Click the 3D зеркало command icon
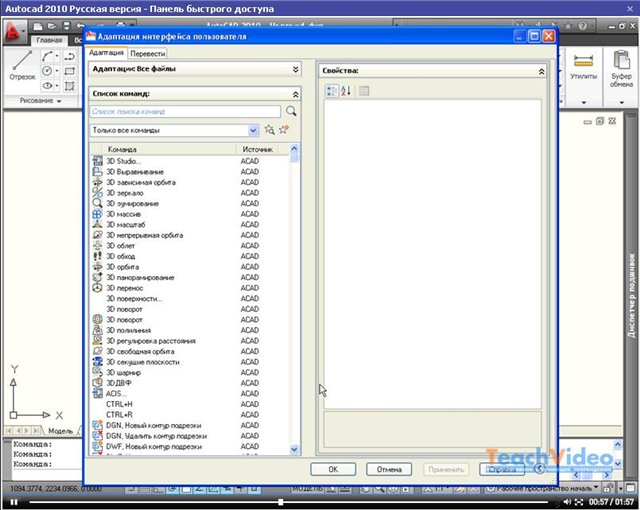 click(97, 193)
